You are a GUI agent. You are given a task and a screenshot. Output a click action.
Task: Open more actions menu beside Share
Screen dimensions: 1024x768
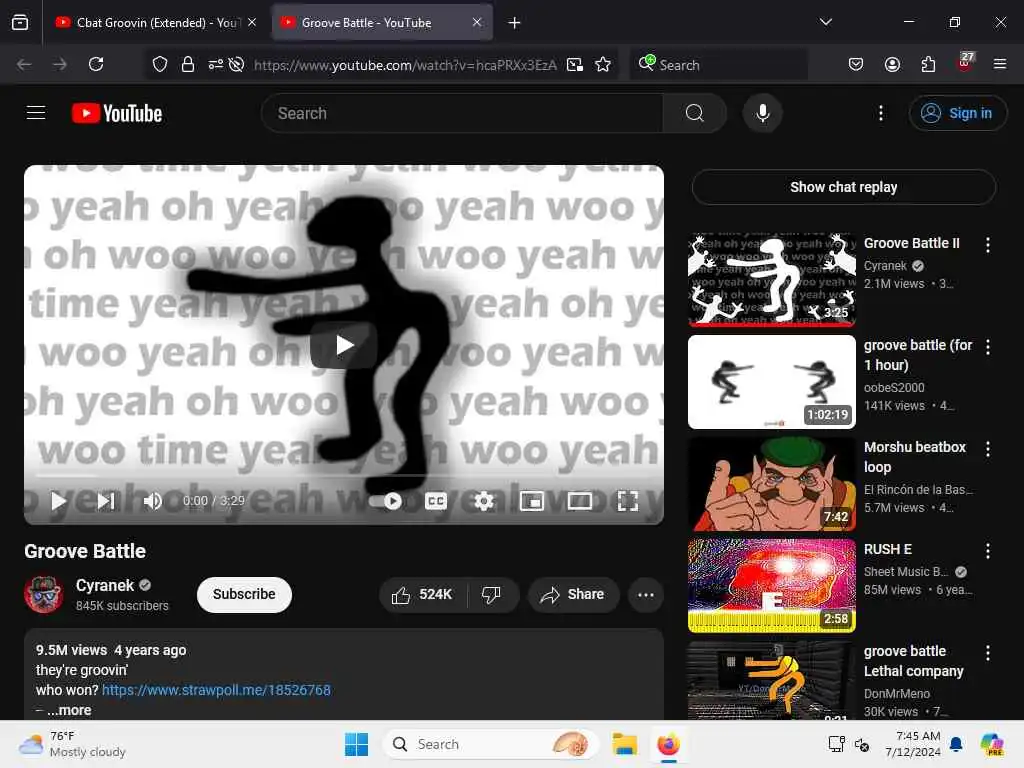(645, 594)
